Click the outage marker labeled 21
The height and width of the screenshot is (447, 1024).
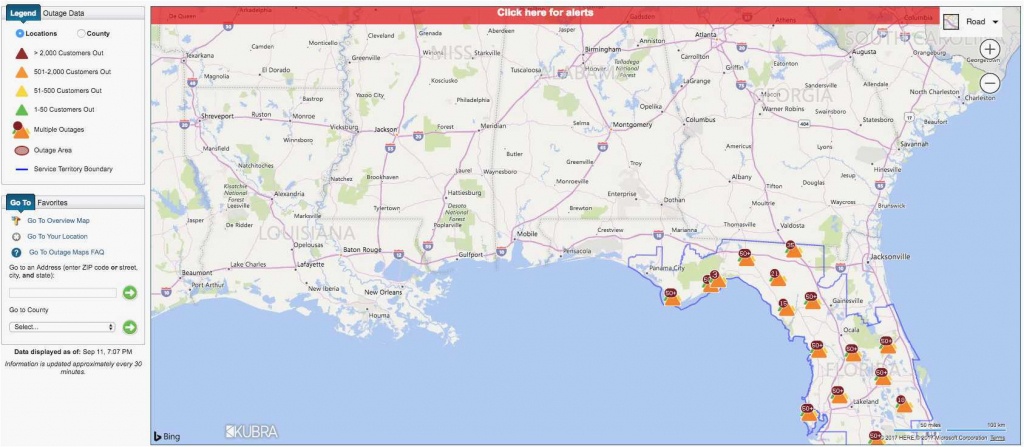(x=777, y=277)
